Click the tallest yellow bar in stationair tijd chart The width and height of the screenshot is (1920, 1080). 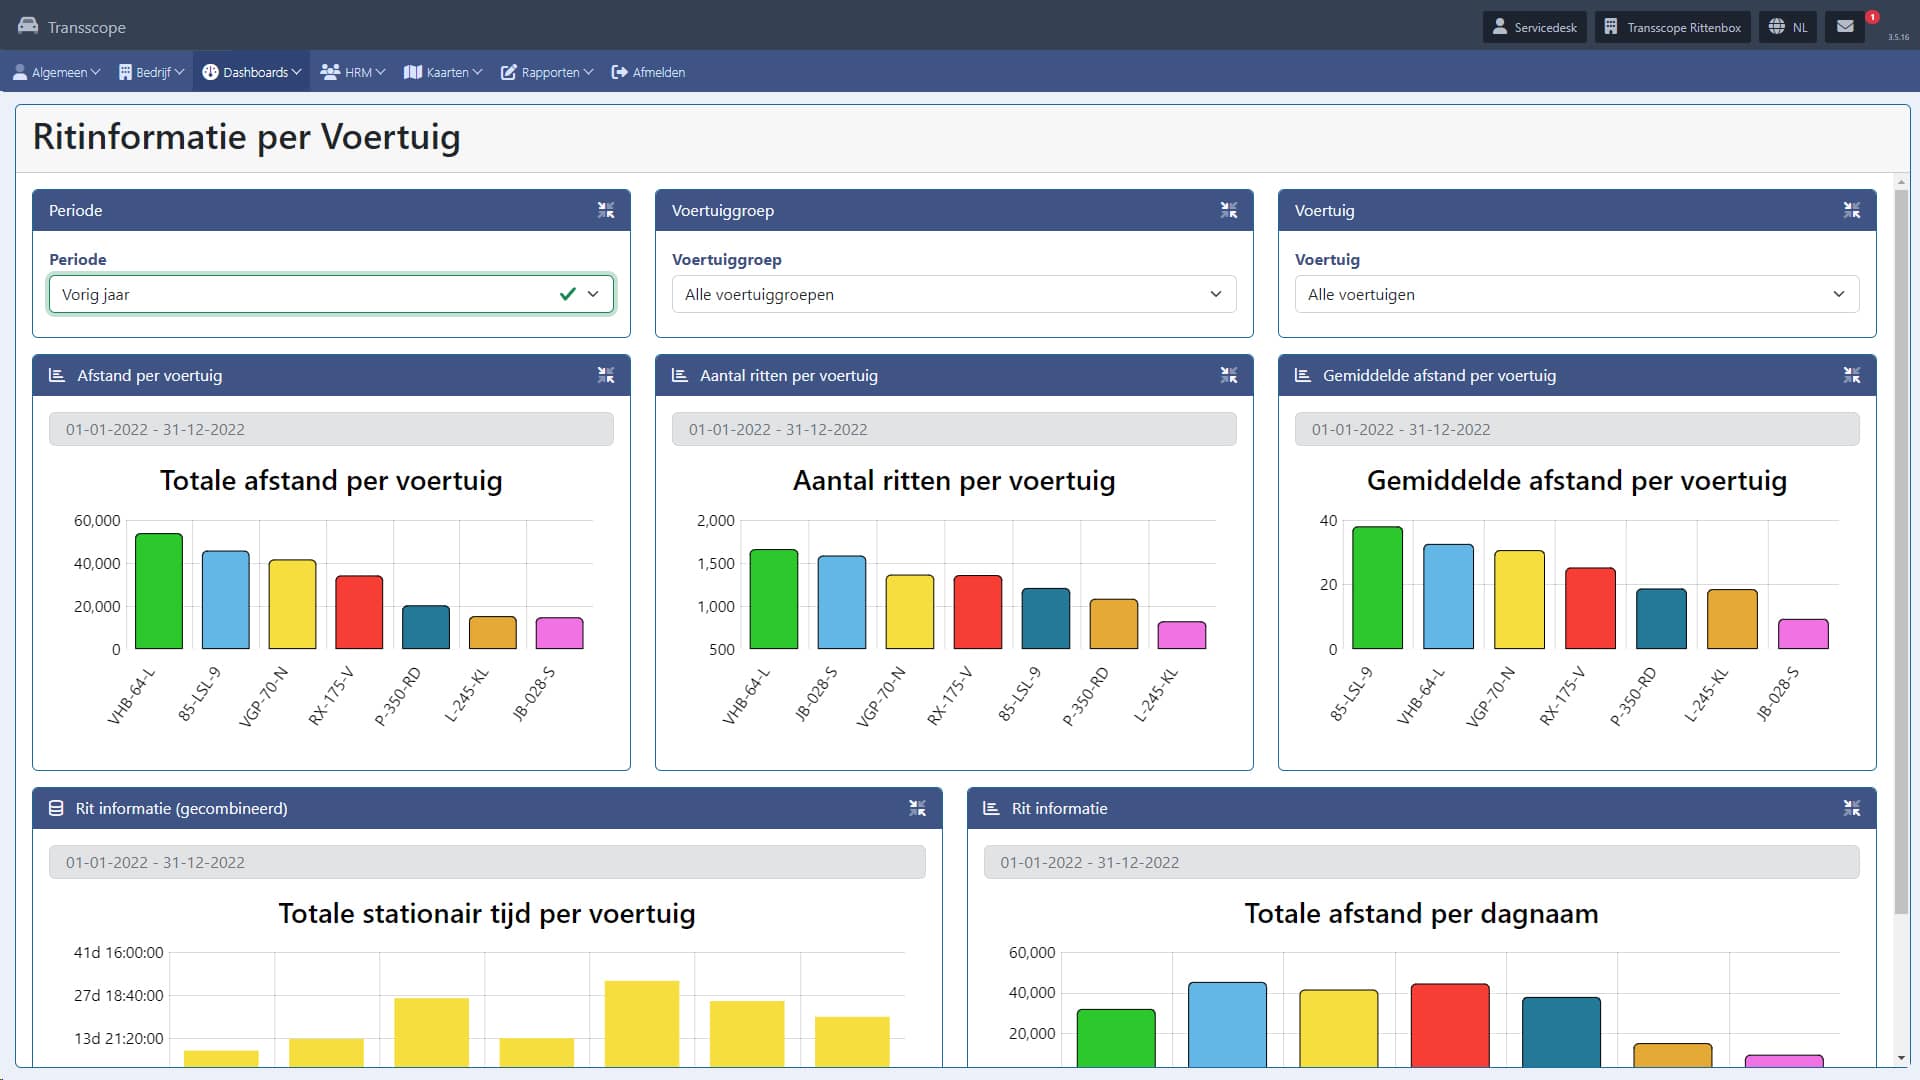tap(642, 1023)
